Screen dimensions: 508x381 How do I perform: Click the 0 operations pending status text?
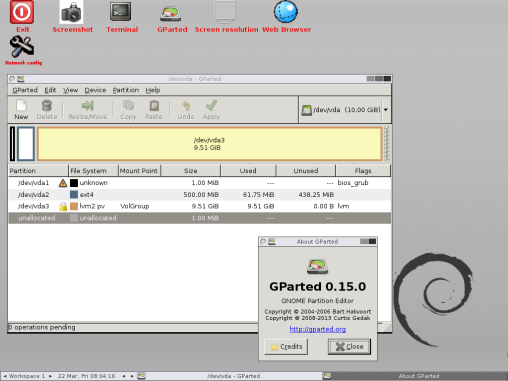pyautogui.click(x=42, y=327)
